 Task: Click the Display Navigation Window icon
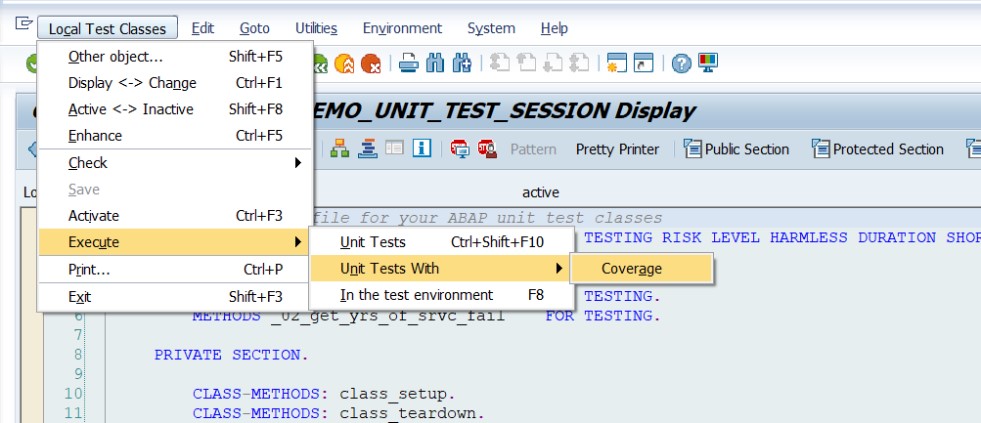367,148
